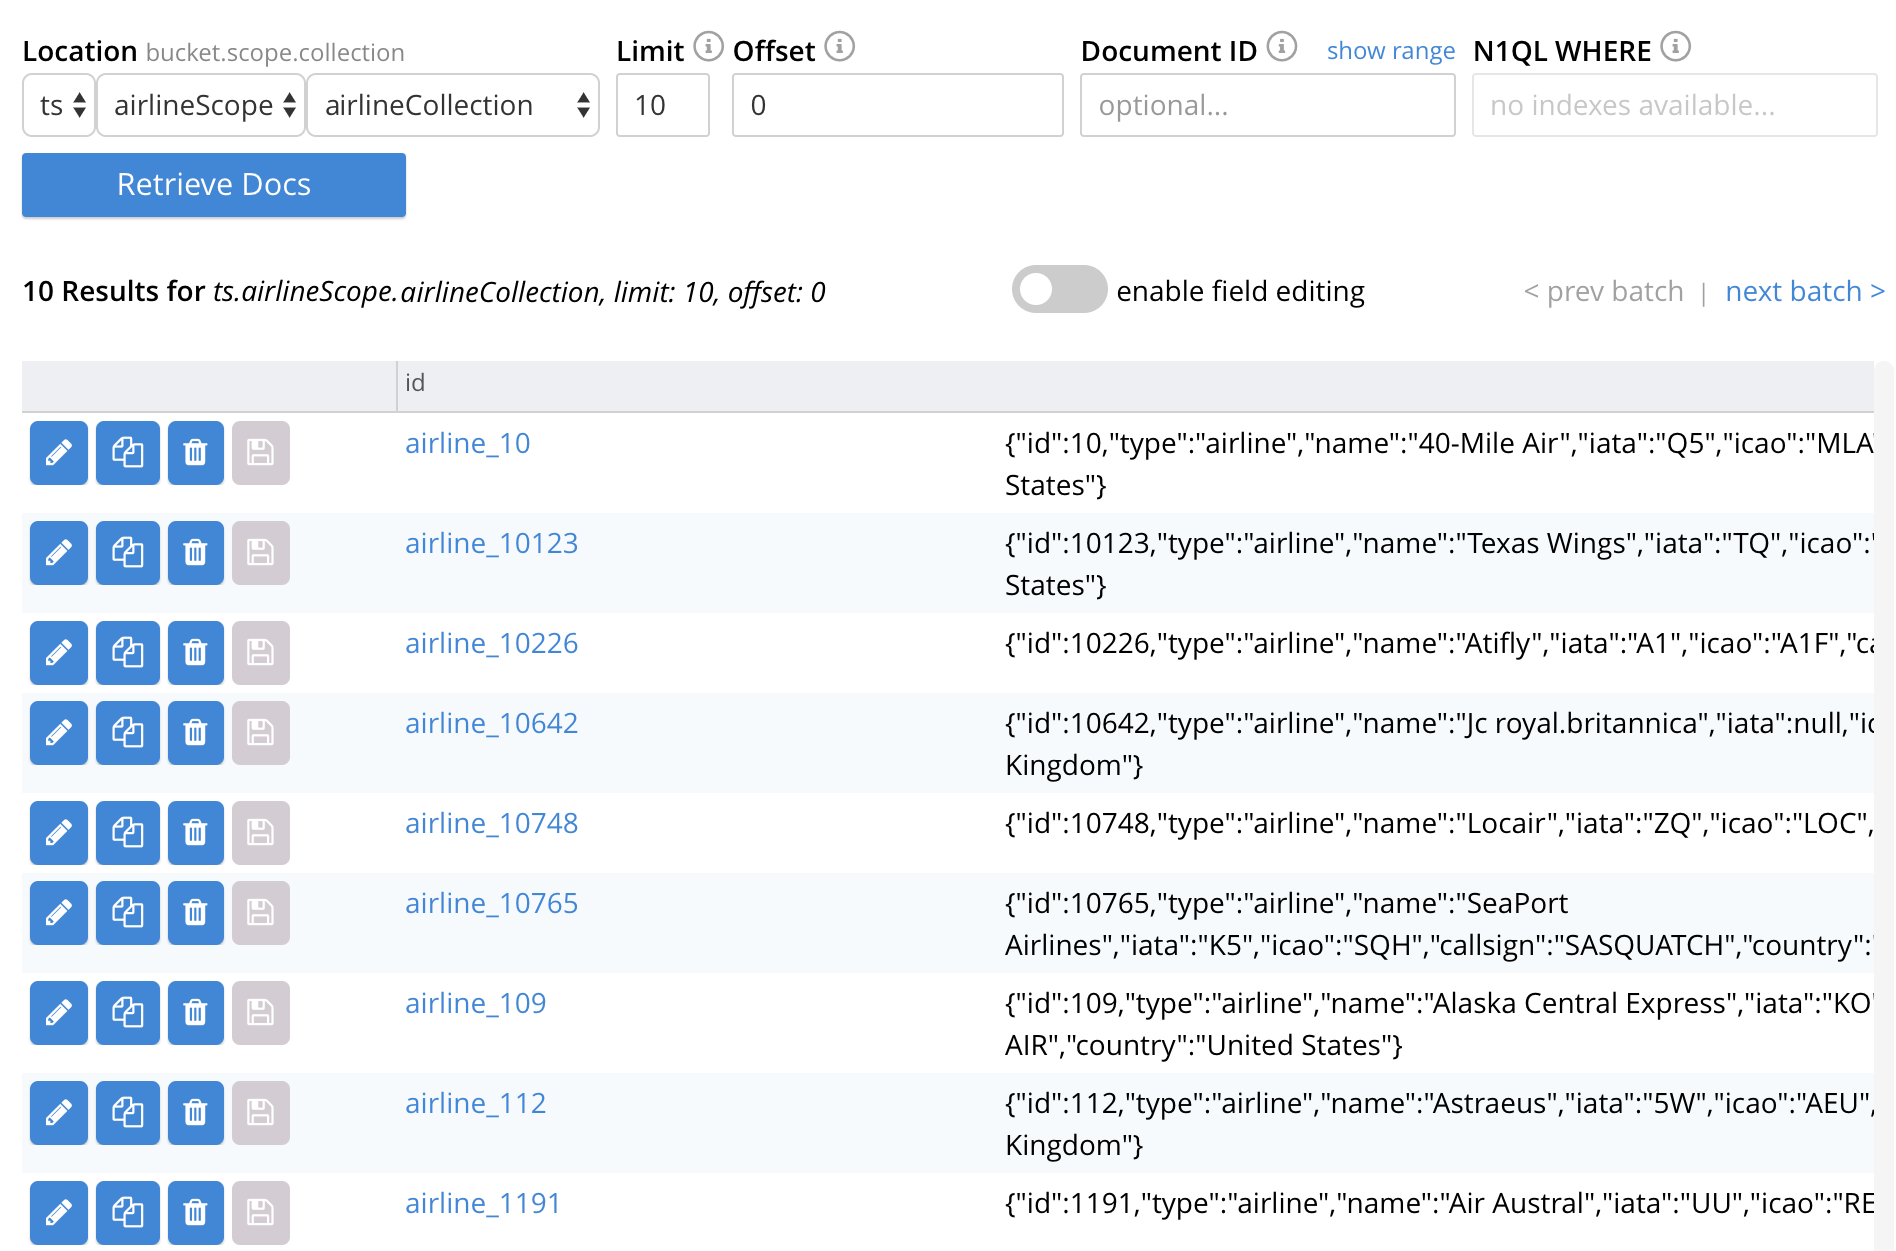
Task: Click the Offset input field
Action: [897, 105]
